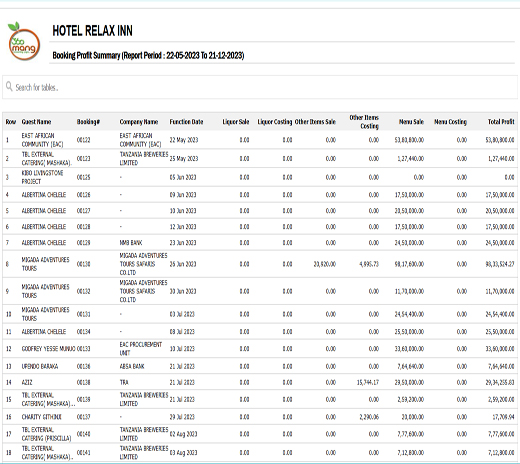Click booking number 00134
This screenshot has height=464, width=520.
tap(83, 332)
